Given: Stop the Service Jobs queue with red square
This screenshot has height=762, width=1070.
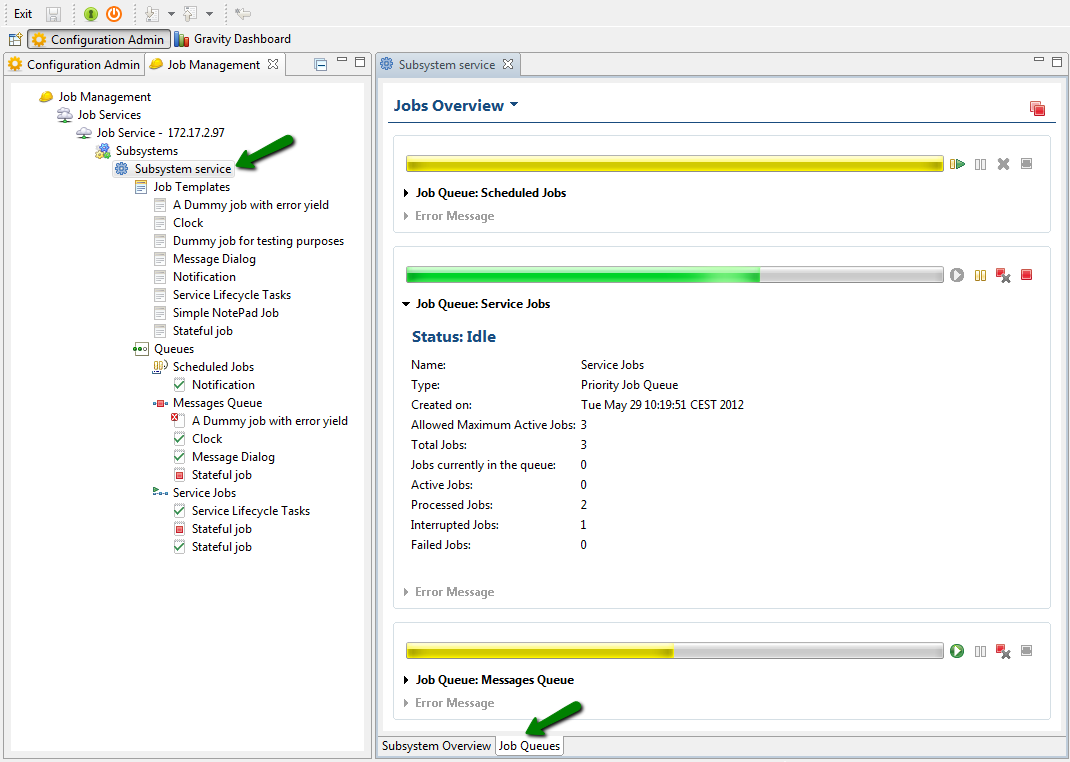Looking at the screenshot, I should 1026,275.
